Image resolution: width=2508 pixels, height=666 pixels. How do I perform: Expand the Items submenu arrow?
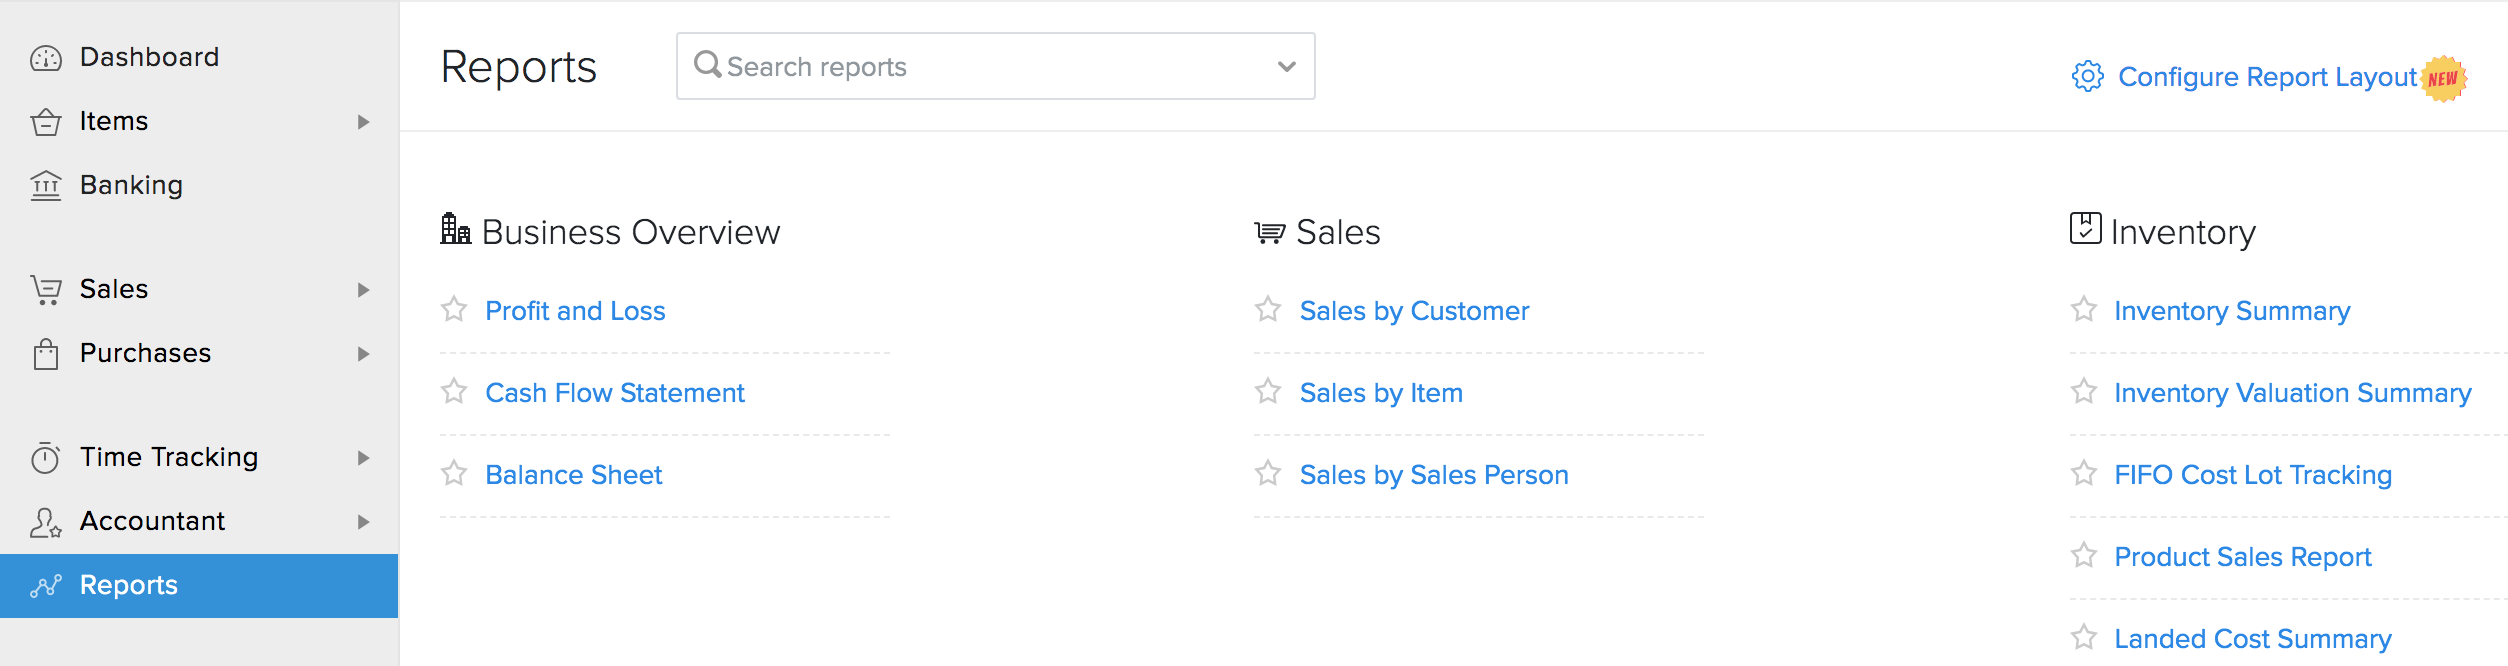(x=363, y=122)
